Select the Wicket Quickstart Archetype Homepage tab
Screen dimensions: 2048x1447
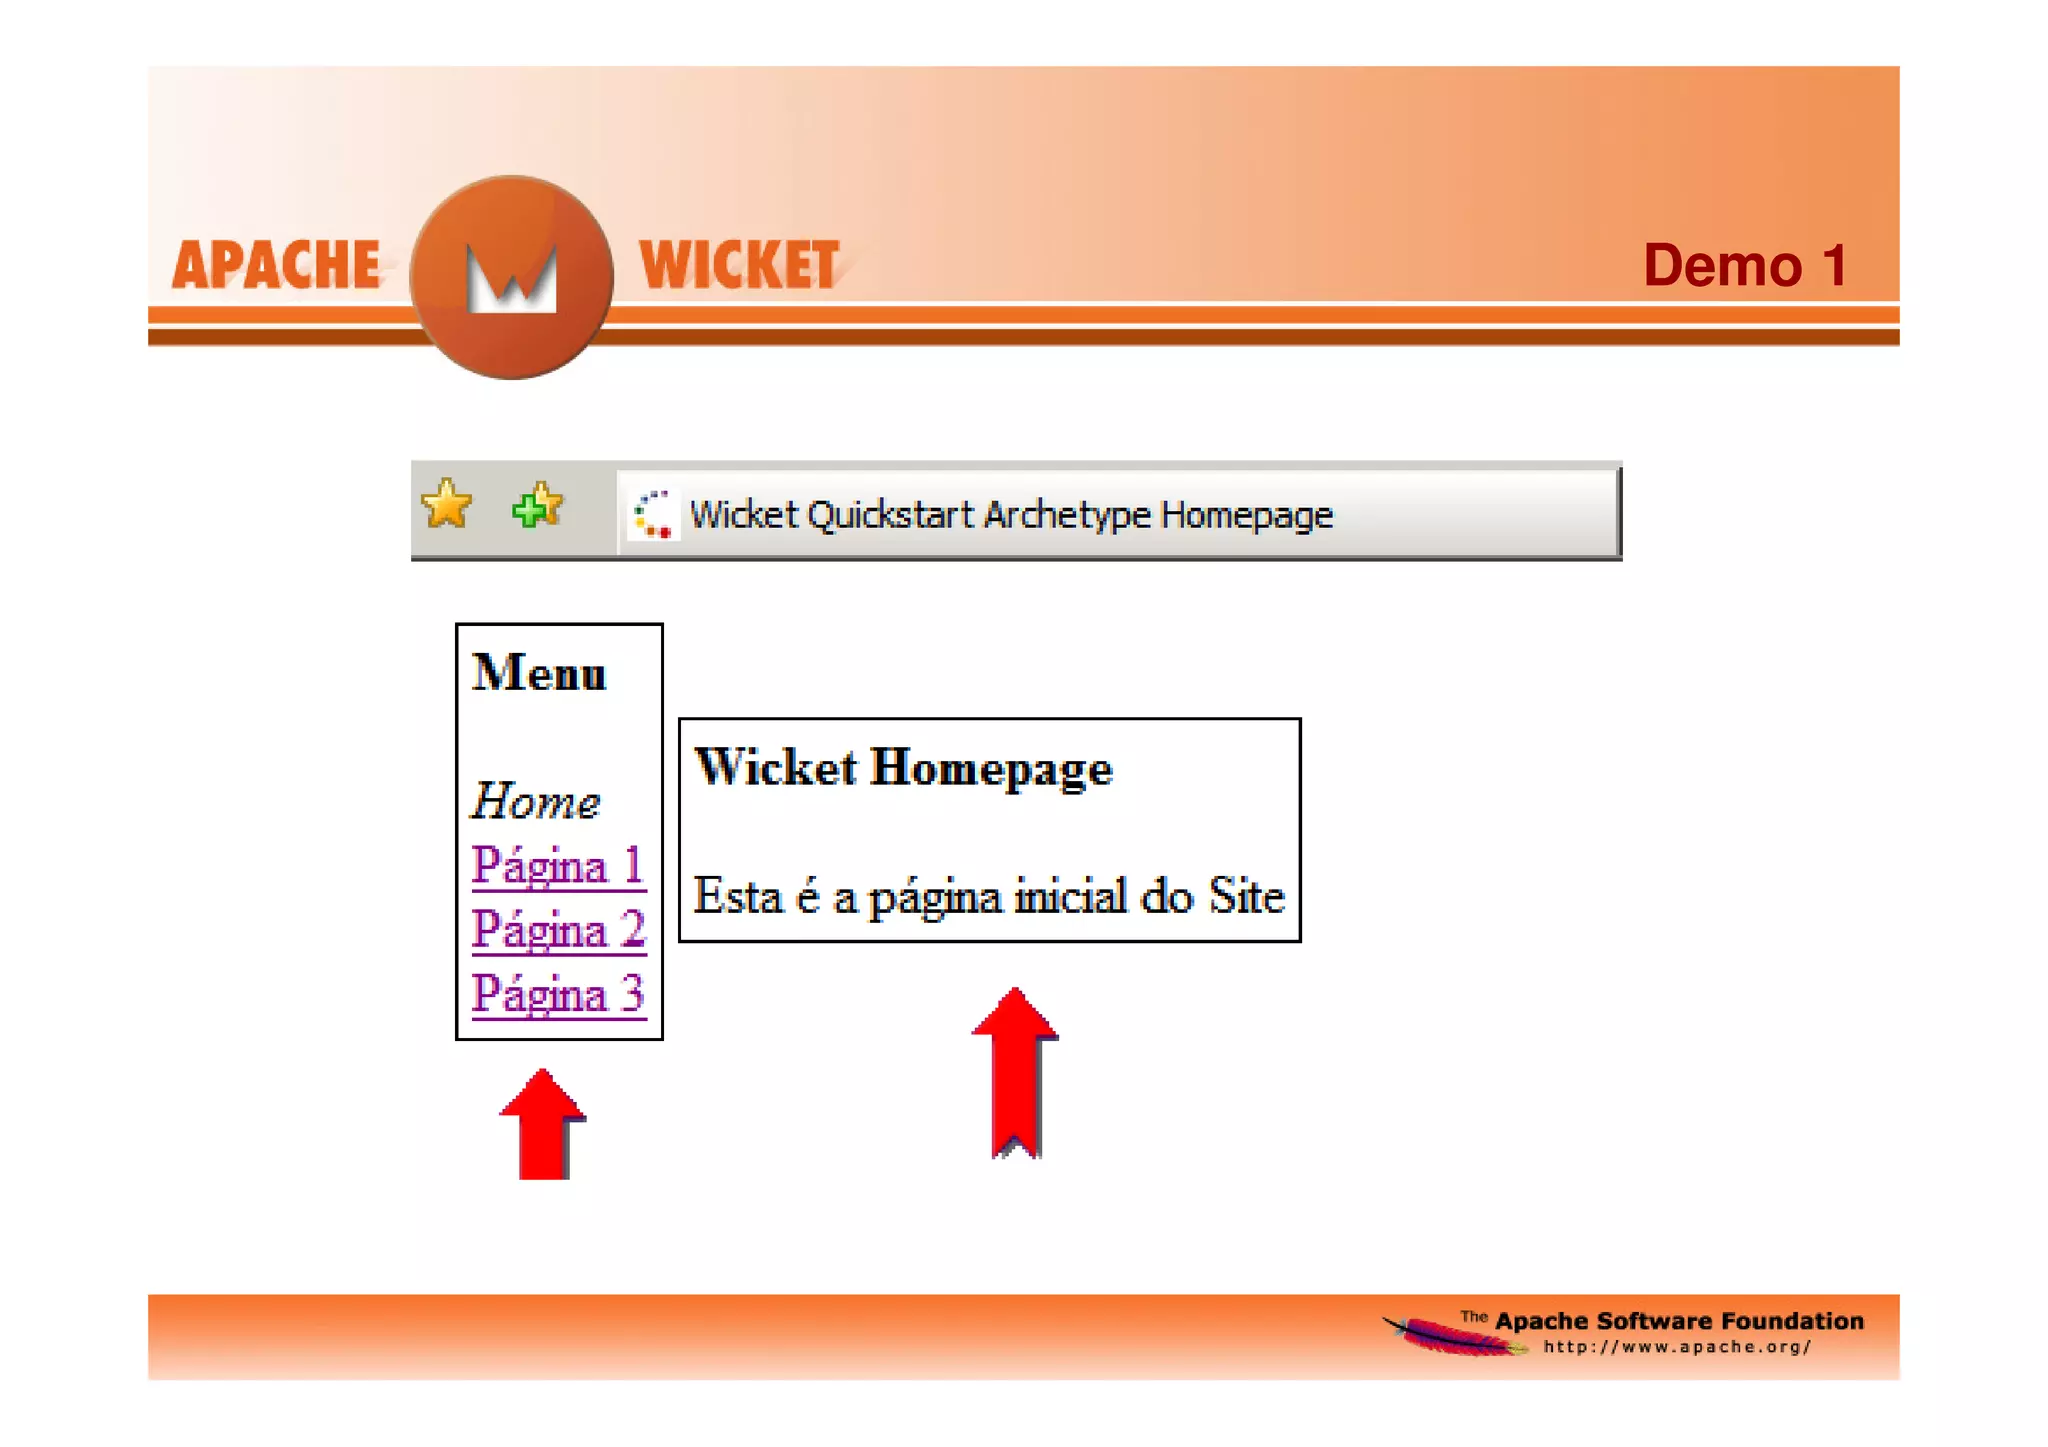(1117, 513)
